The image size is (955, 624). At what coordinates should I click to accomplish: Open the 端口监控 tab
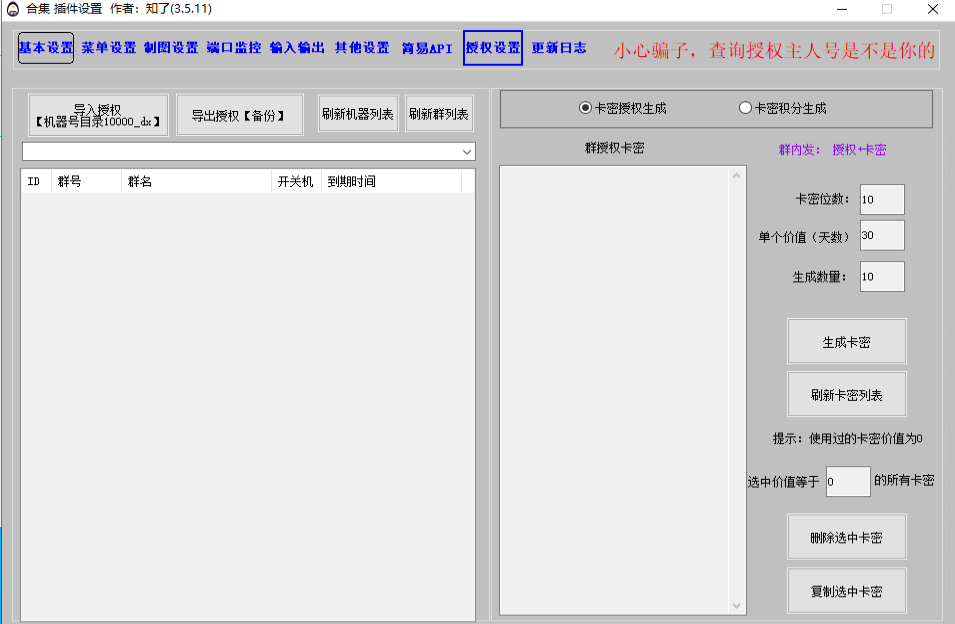(x=234, y=48)
